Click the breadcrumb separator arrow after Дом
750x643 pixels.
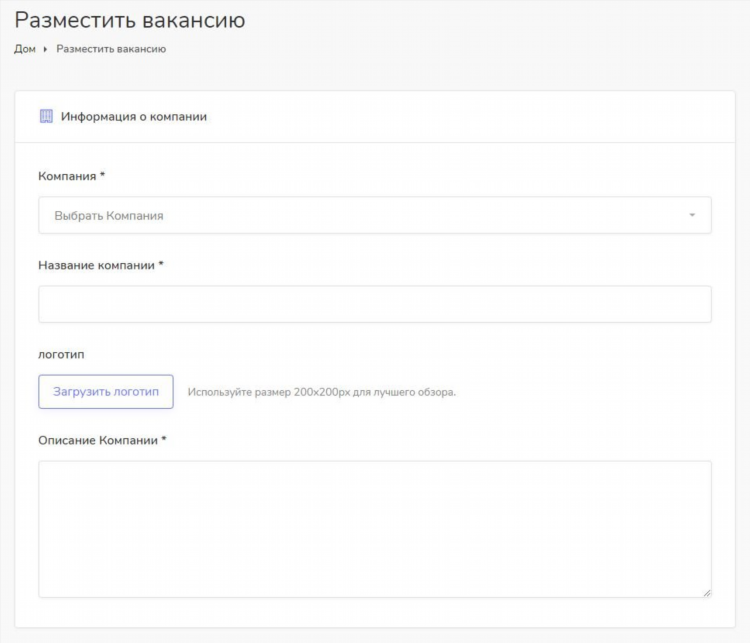tap(45, 49)
